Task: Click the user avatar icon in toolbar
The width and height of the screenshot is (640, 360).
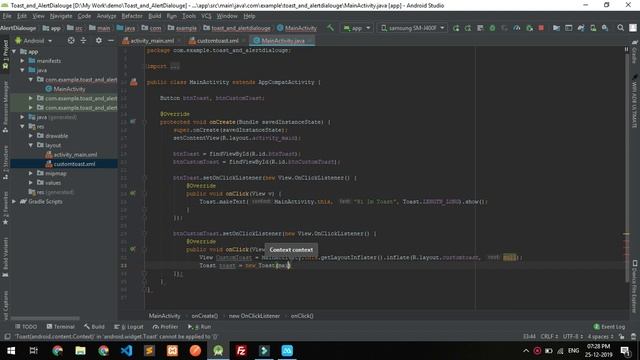Action: click(633, 28)
